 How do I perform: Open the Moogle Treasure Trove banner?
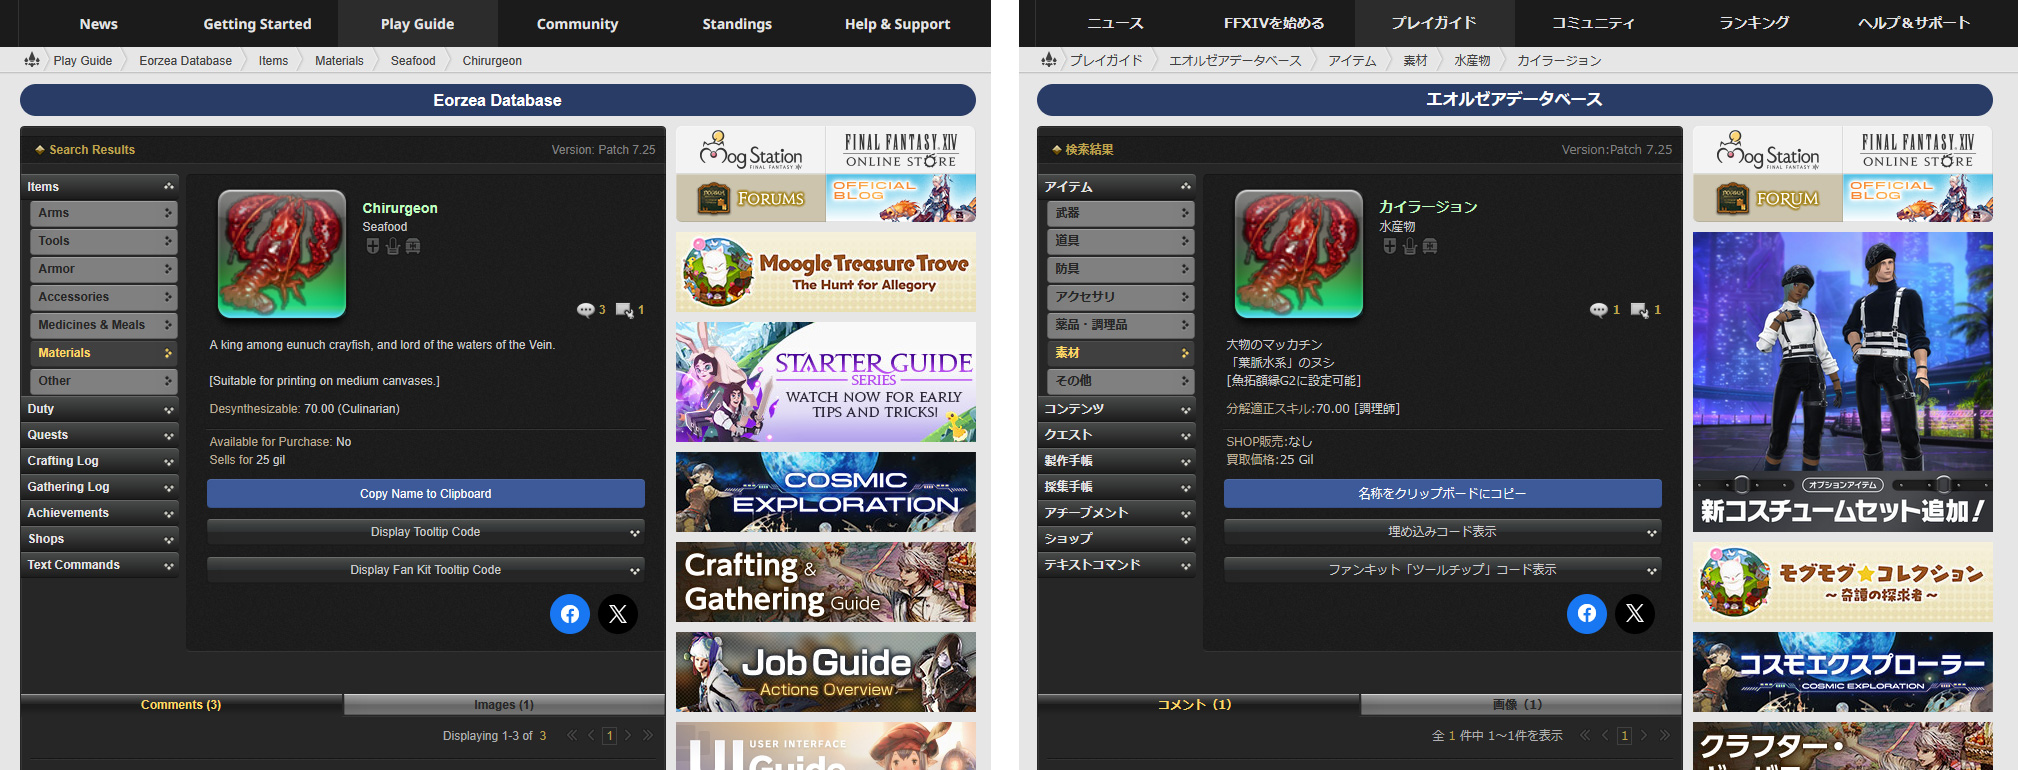coord(826,272)
